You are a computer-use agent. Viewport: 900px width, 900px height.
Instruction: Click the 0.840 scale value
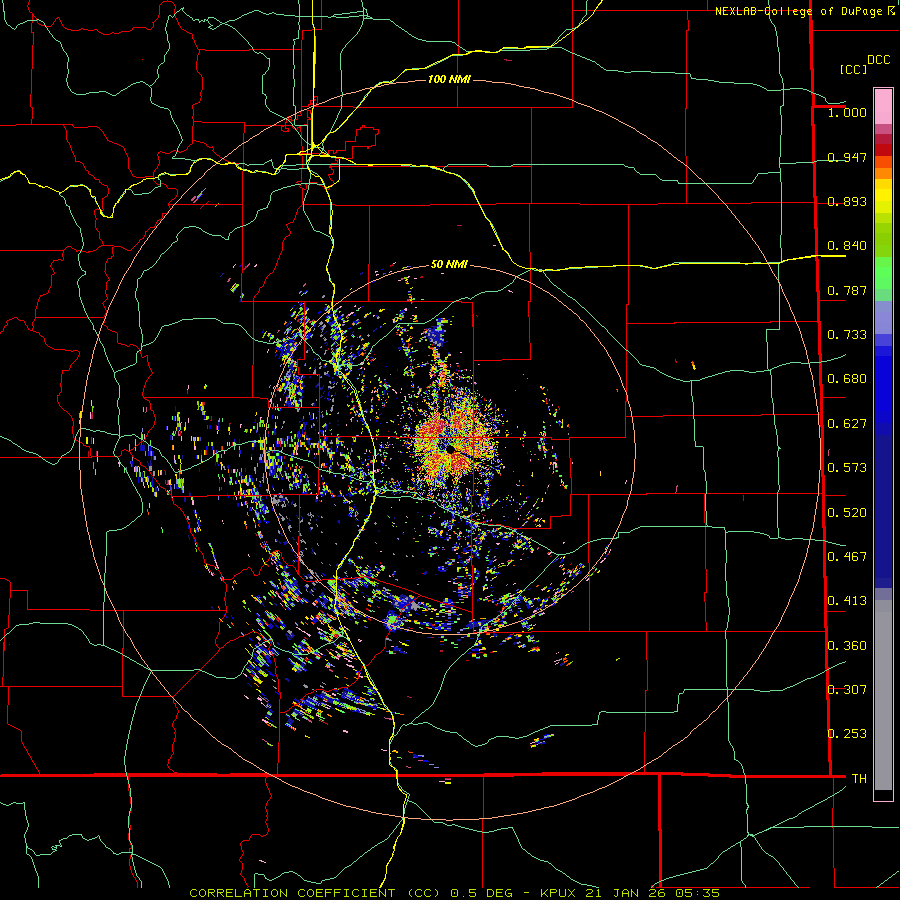point(847,246)
